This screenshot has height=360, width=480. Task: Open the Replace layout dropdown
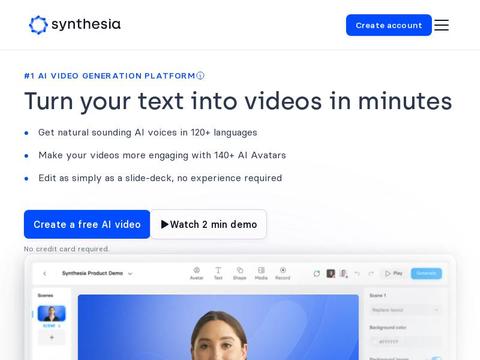click(405, 310)
